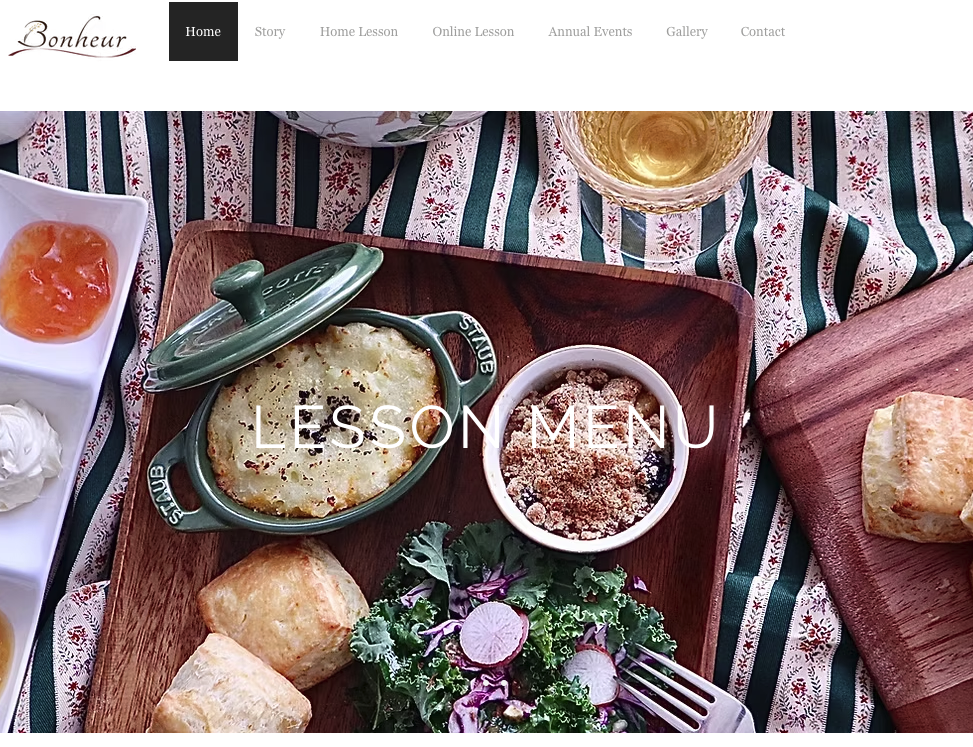Click the green Staub dish lid
The width and height of the screenshot is (973, 747).
tap(262, 316)
